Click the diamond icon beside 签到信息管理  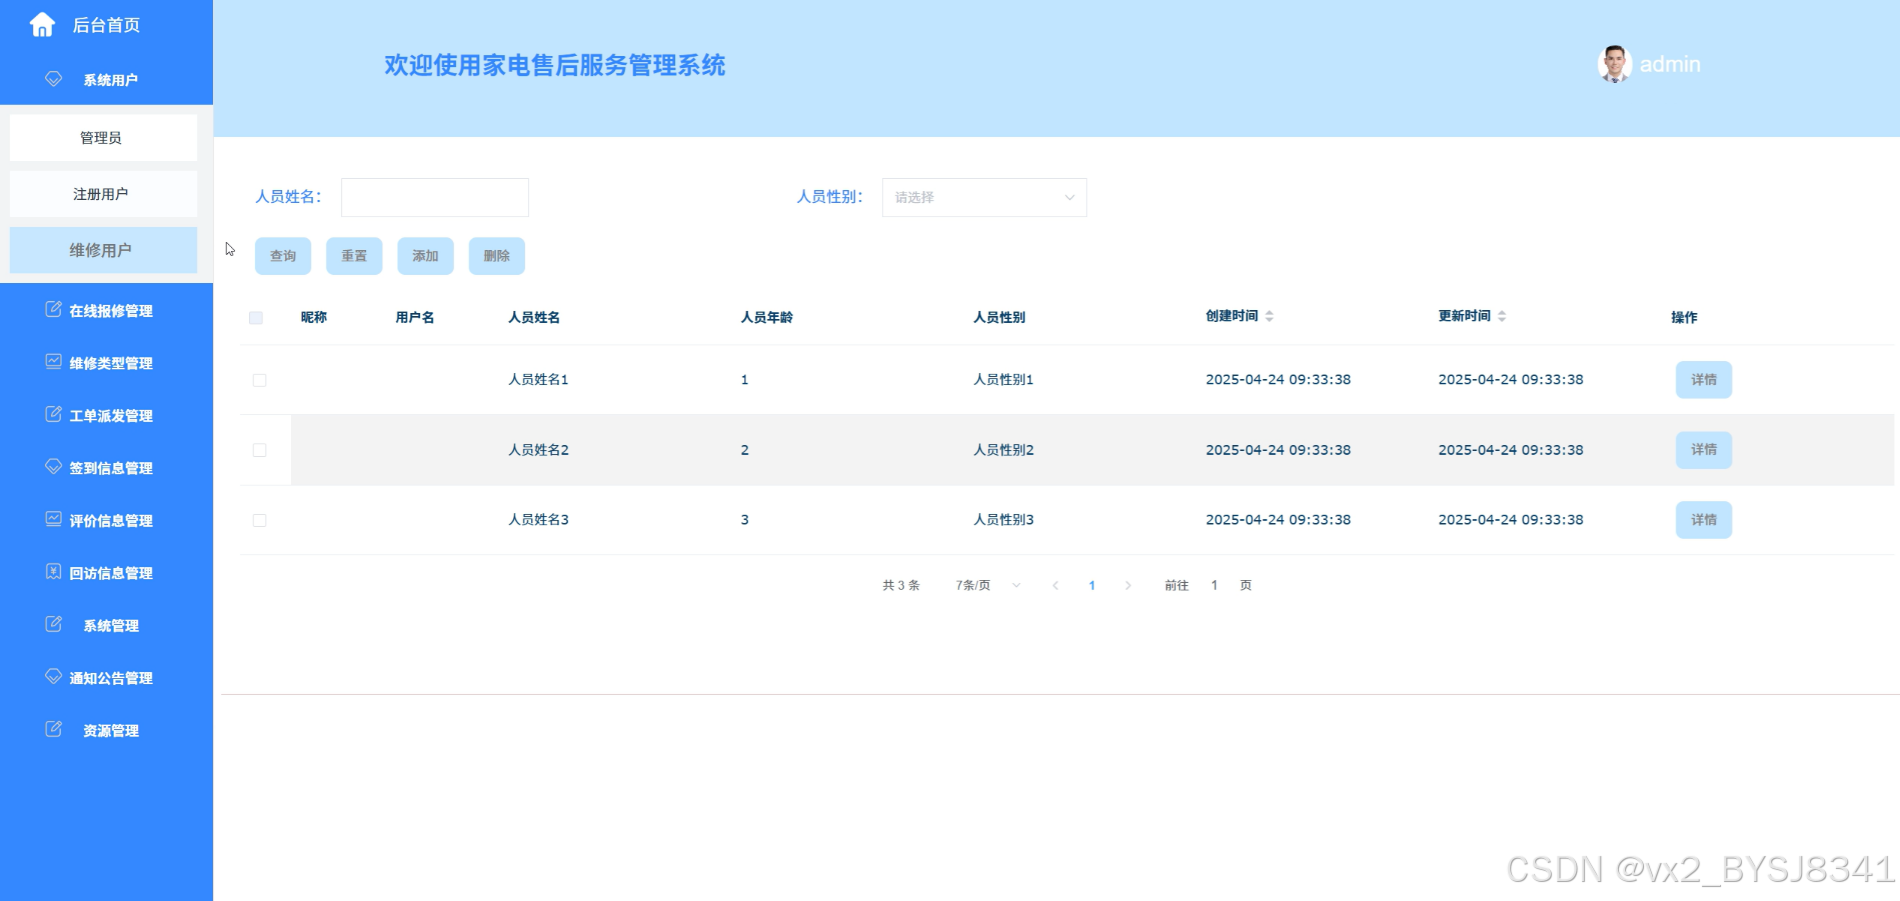click(54, 466)
